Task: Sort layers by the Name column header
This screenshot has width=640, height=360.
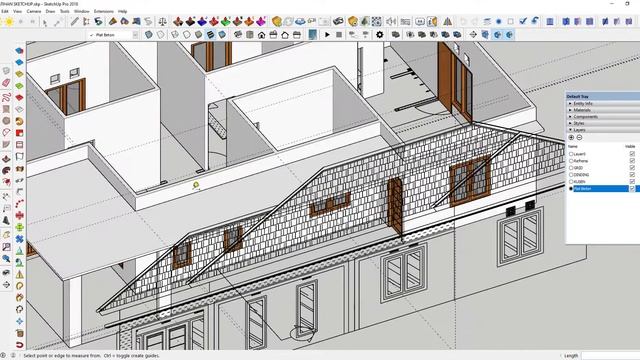Action: coord(573,146)
